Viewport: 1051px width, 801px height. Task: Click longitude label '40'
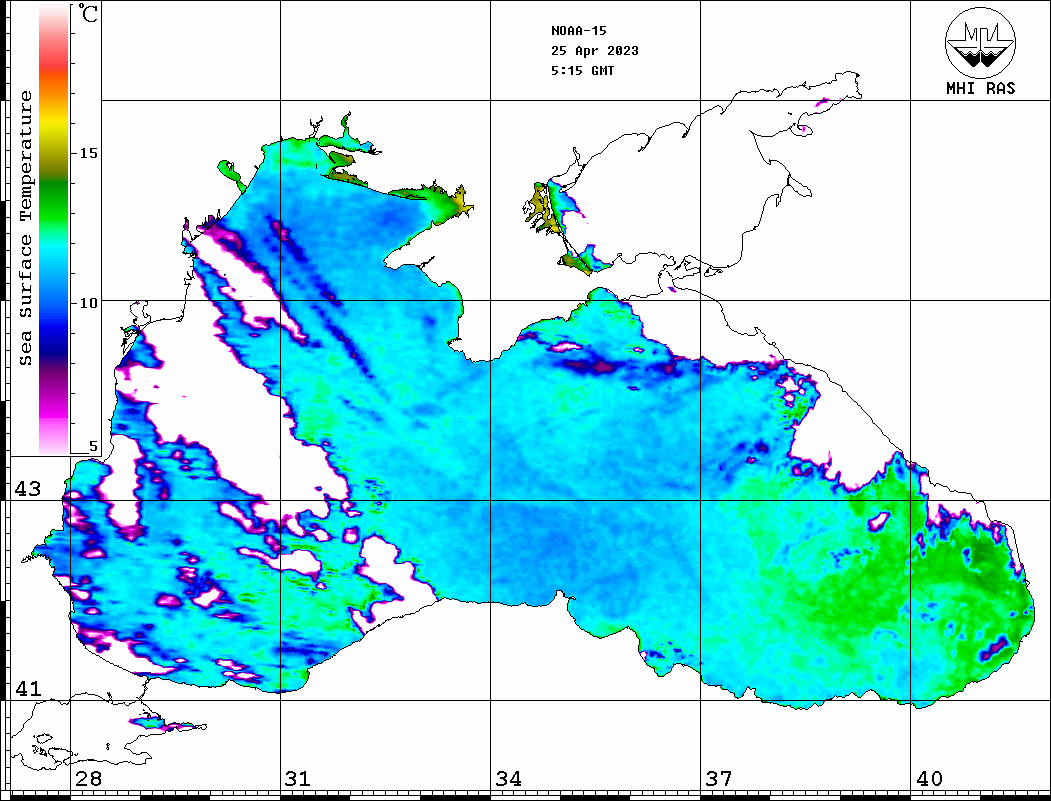(x=929, y=779)
